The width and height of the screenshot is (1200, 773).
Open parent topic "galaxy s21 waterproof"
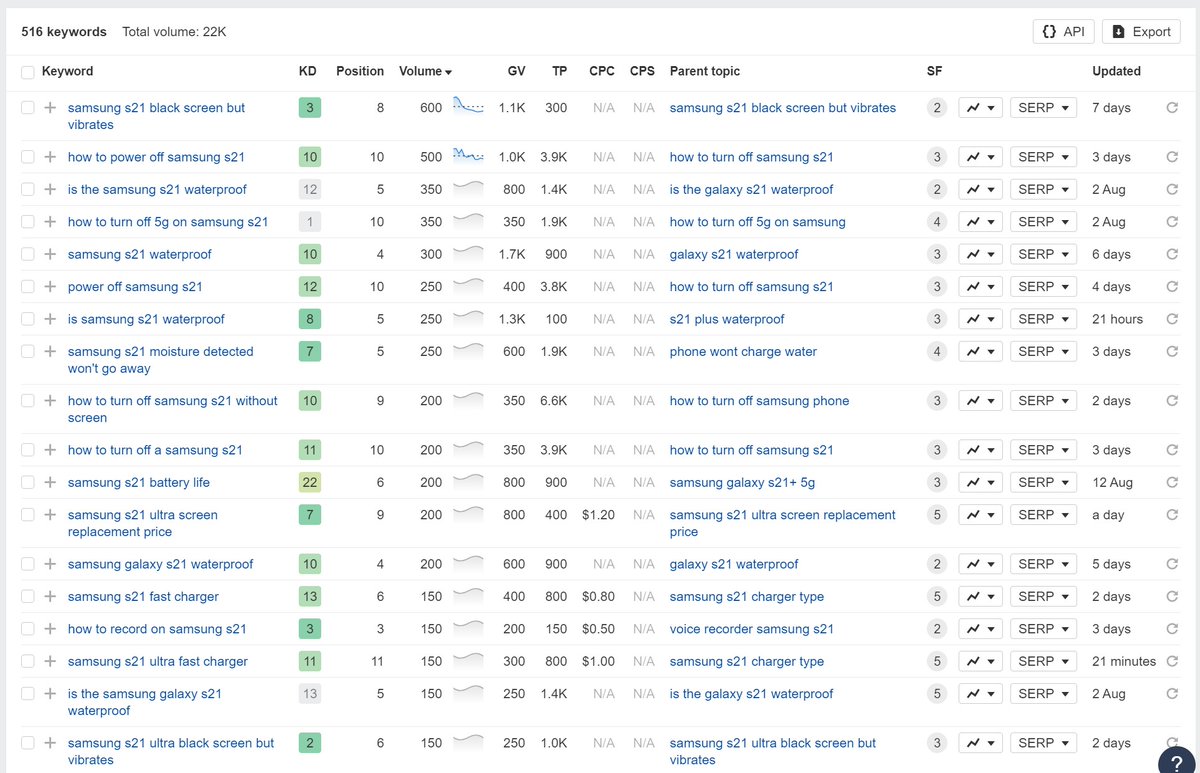coord(736,254)
